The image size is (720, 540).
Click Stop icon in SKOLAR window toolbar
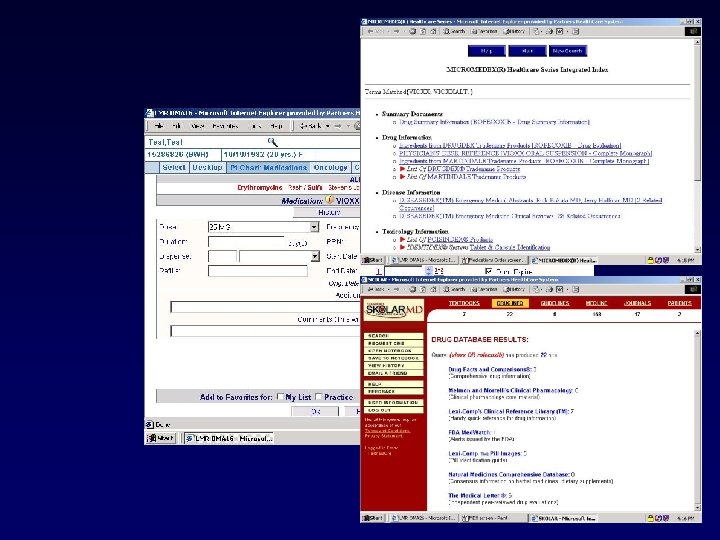click(x=412, y=289)
